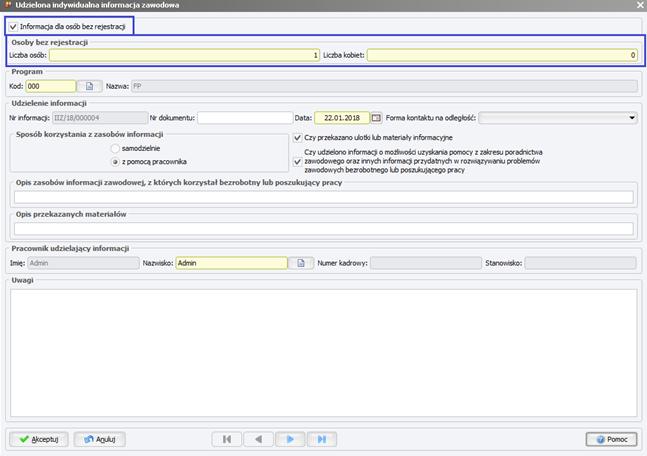Click the 'Liczba osób' input field

coord(184,55)
